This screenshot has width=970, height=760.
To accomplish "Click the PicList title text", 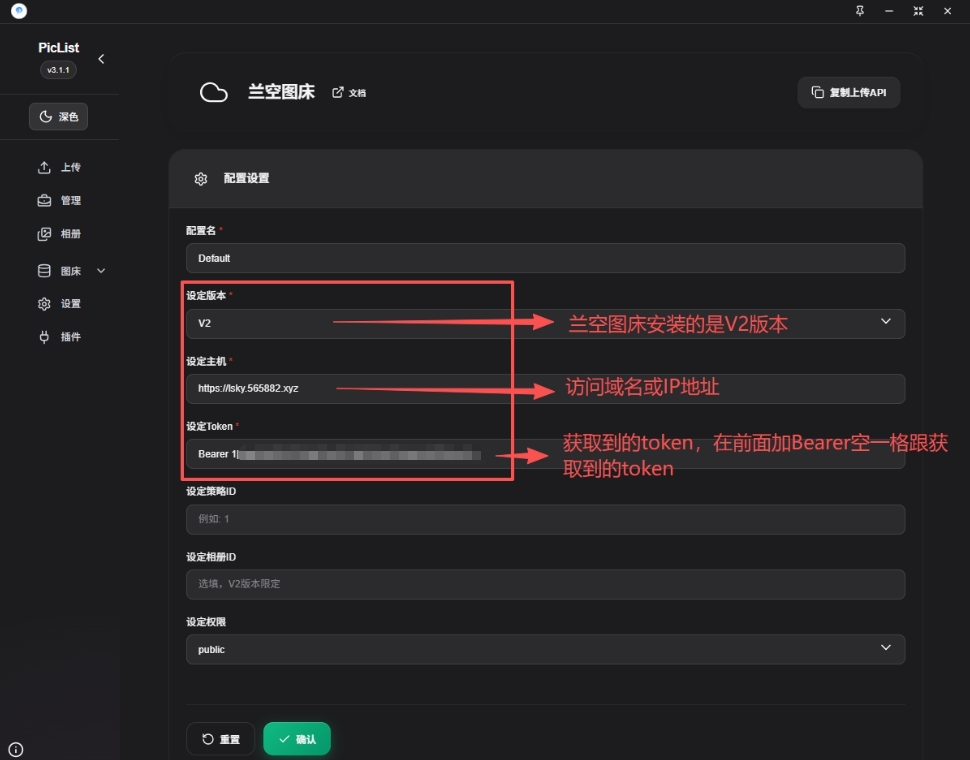I will tap(58, 48).
